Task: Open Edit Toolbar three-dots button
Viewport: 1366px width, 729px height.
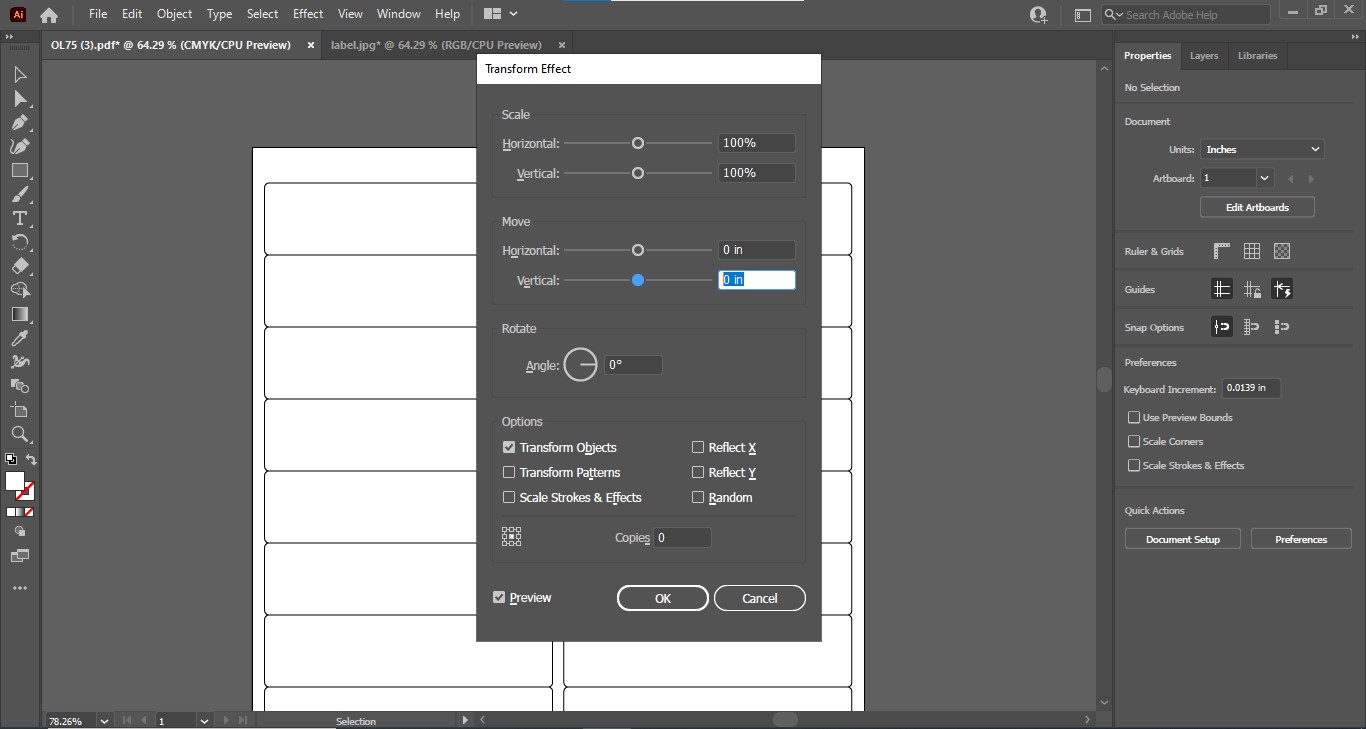Action: [x=19, y=588]
